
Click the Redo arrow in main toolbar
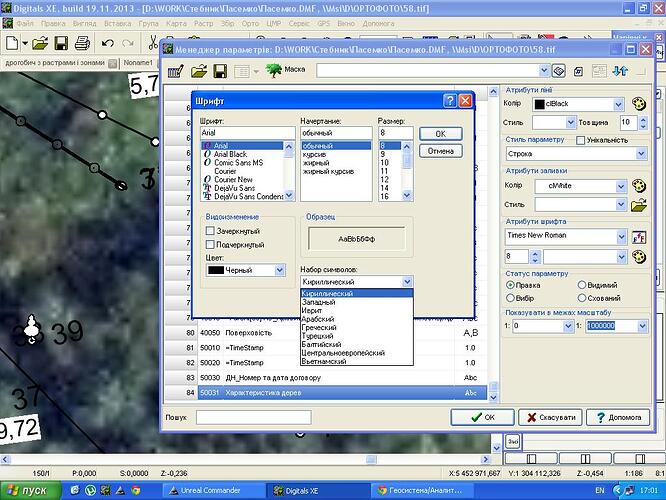point(127,43)
